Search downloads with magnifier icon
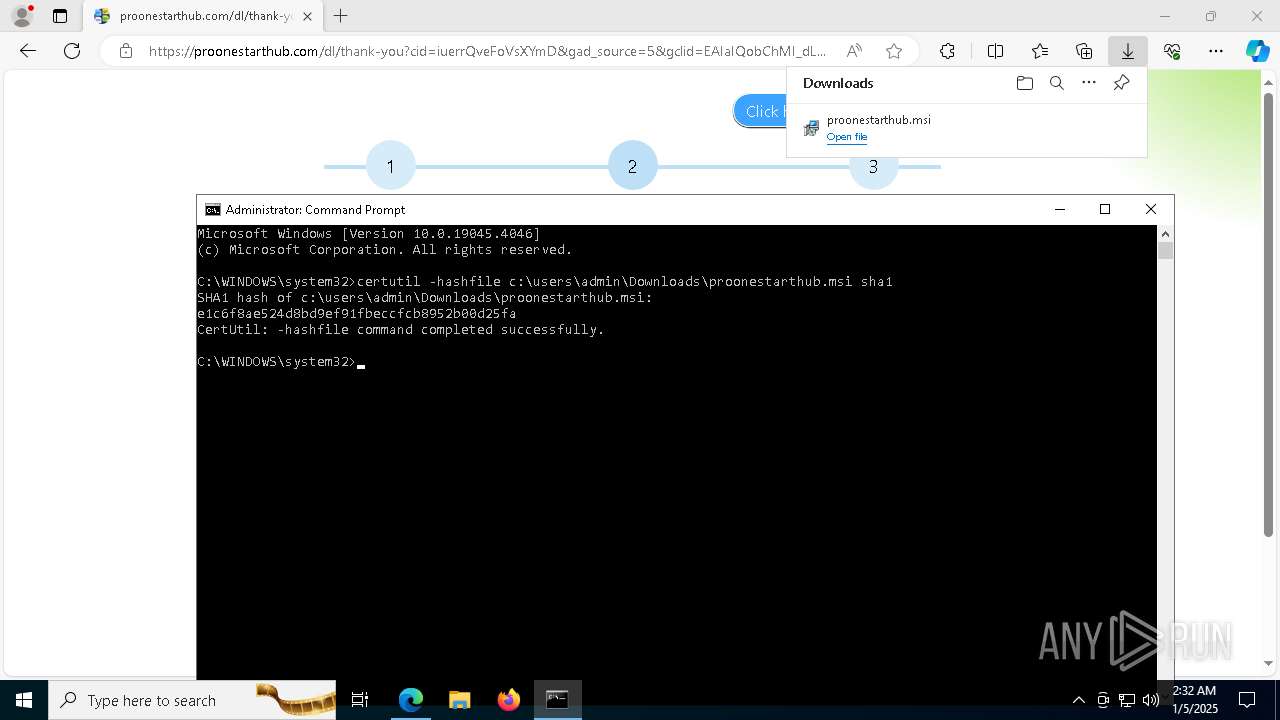 tap(1056, 83)
